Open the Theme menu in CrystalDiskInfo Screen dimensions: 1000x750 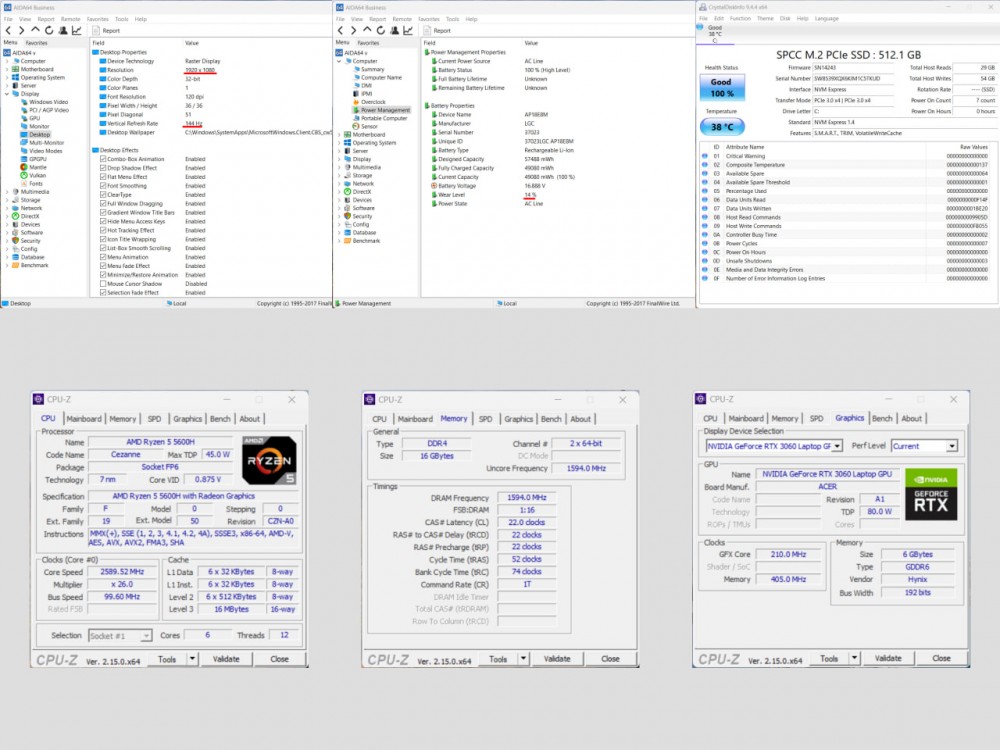(x=764, y=18)
